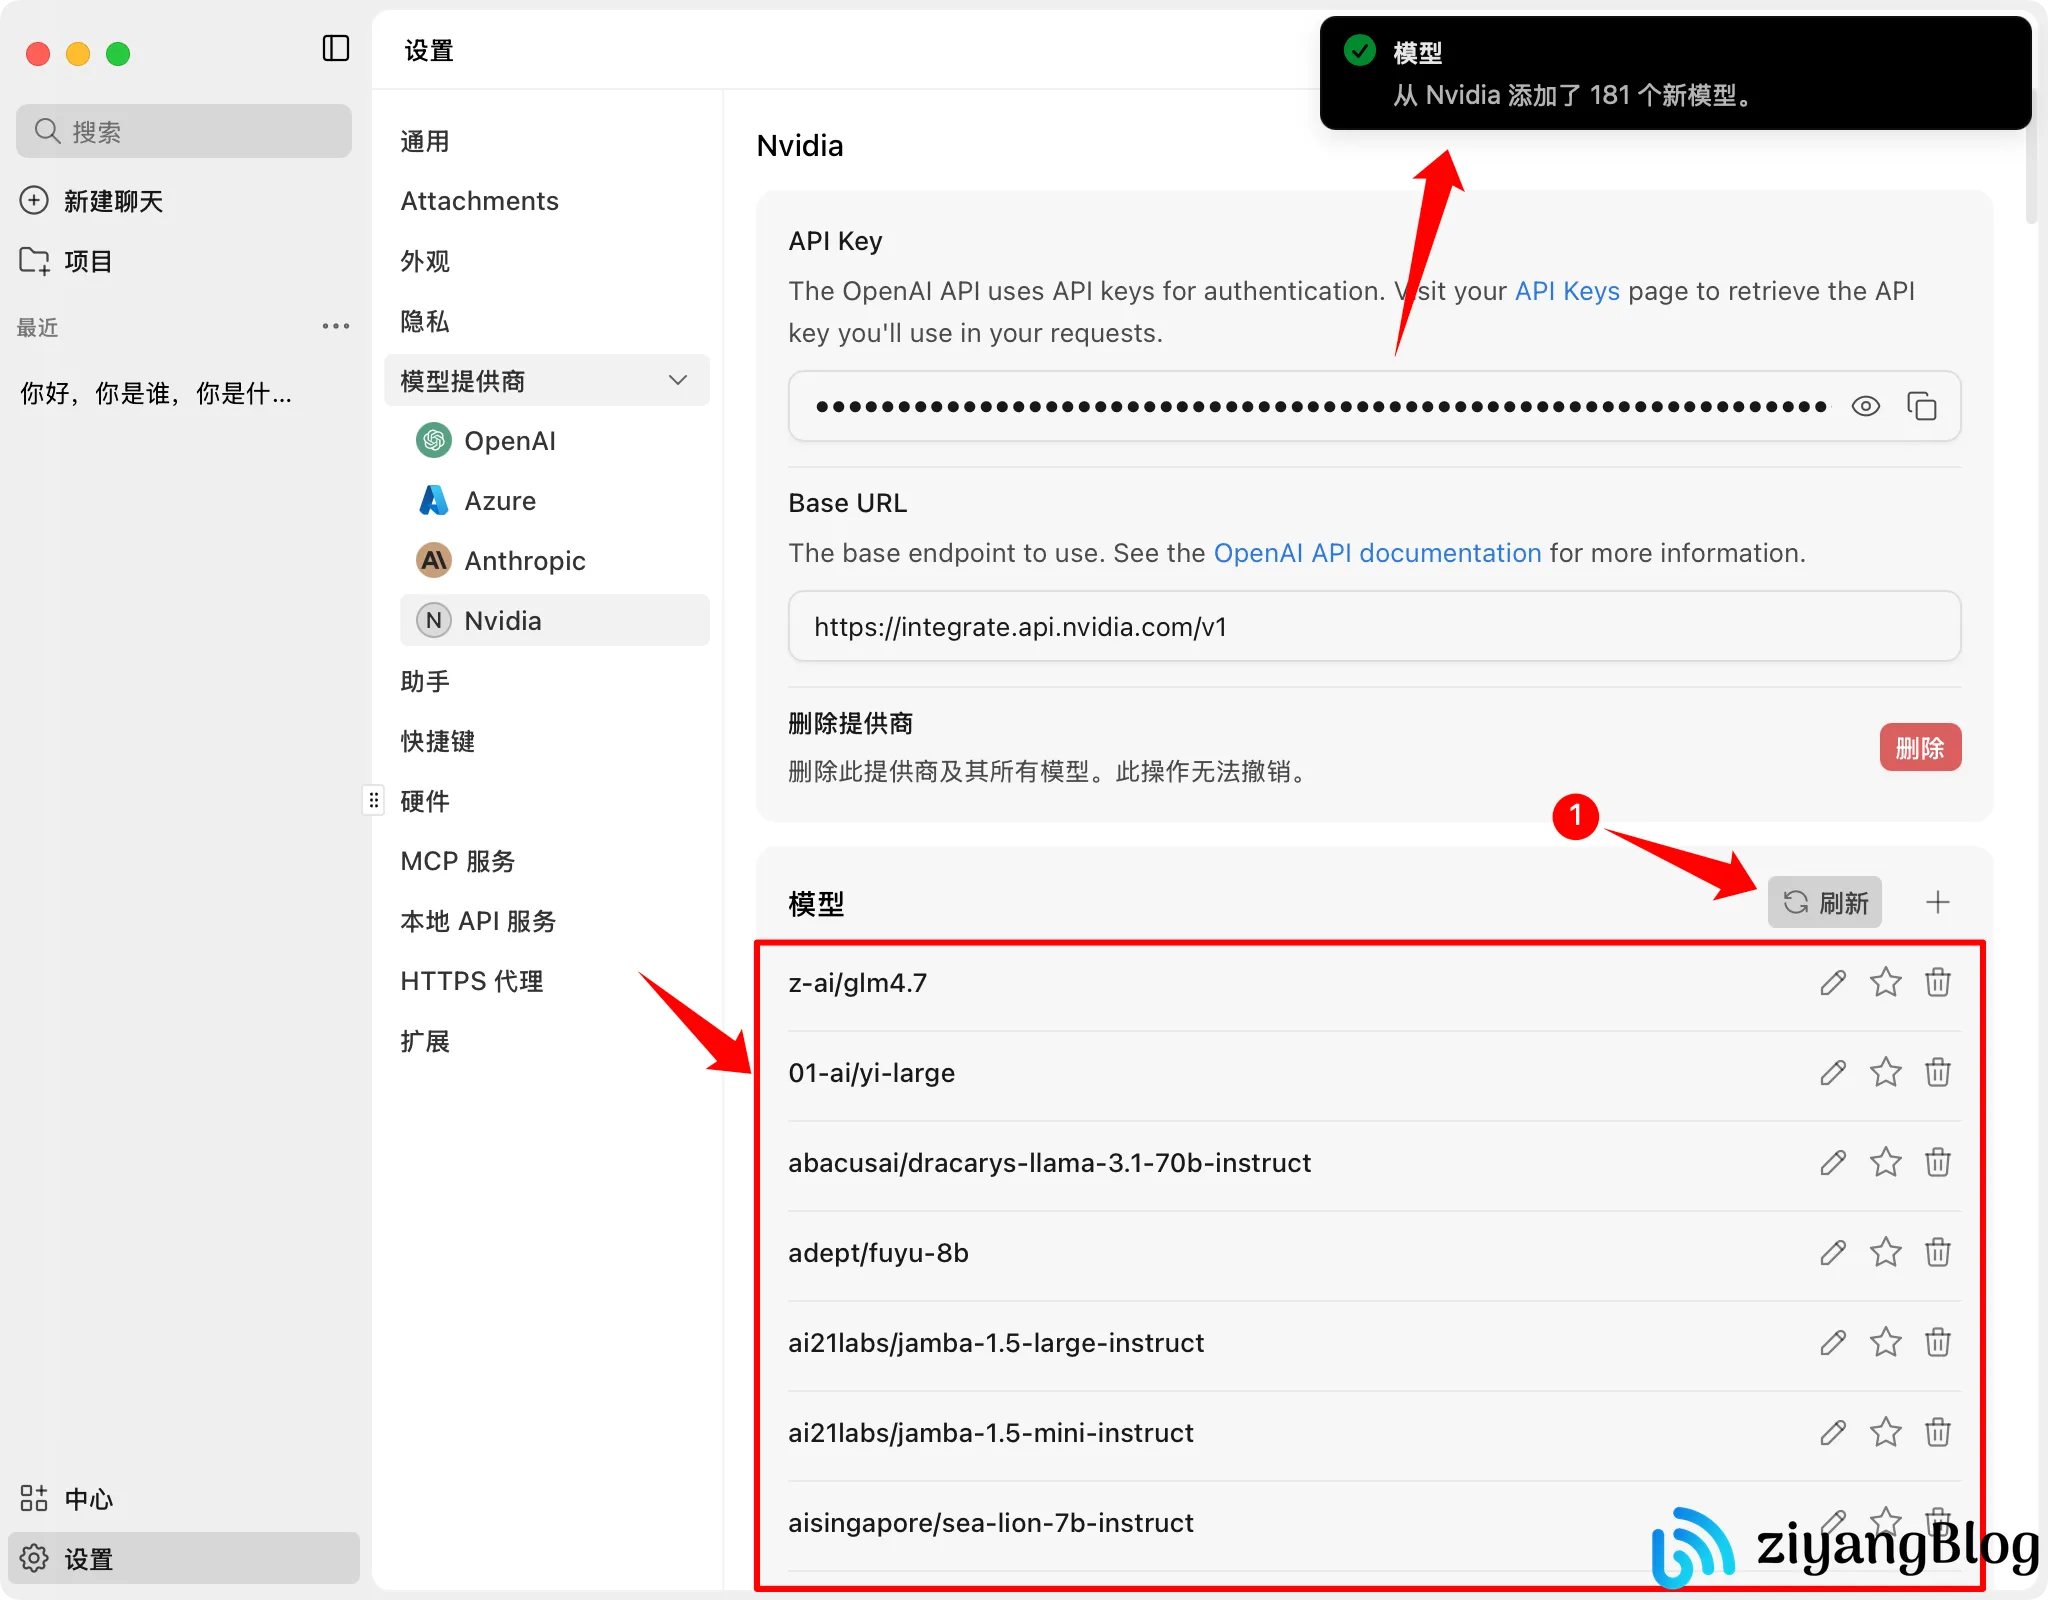Open 项目 from the sidebar
This screenshot has height=1600, width=2048.
[x=88, y=260]
